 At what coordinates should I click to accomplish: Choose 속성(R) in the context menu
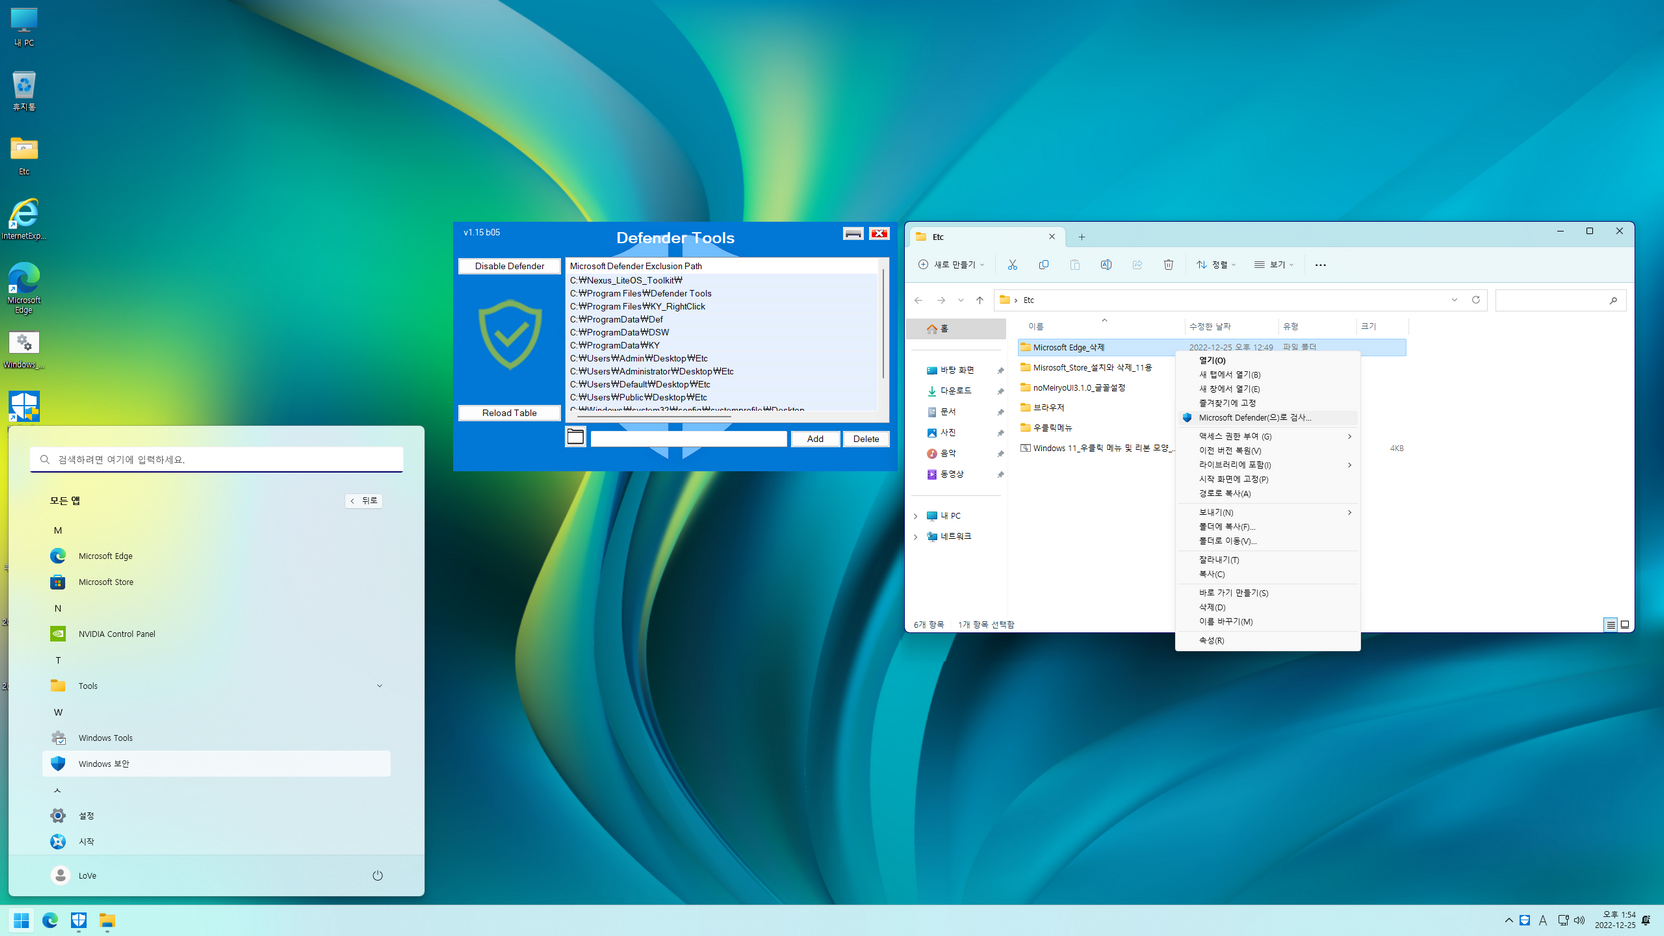pos(1268,640)
